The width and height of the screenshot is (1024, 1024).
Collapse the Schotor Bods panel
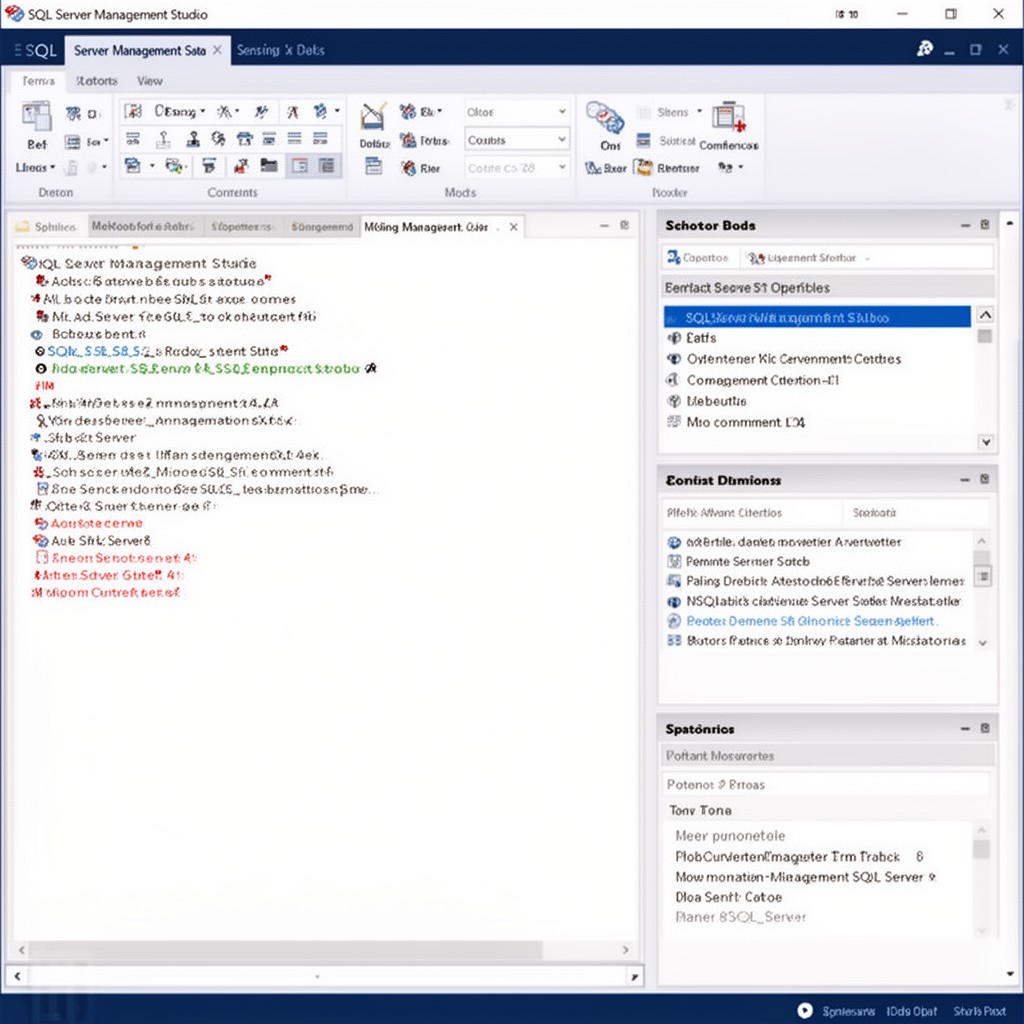click(965, 225)
